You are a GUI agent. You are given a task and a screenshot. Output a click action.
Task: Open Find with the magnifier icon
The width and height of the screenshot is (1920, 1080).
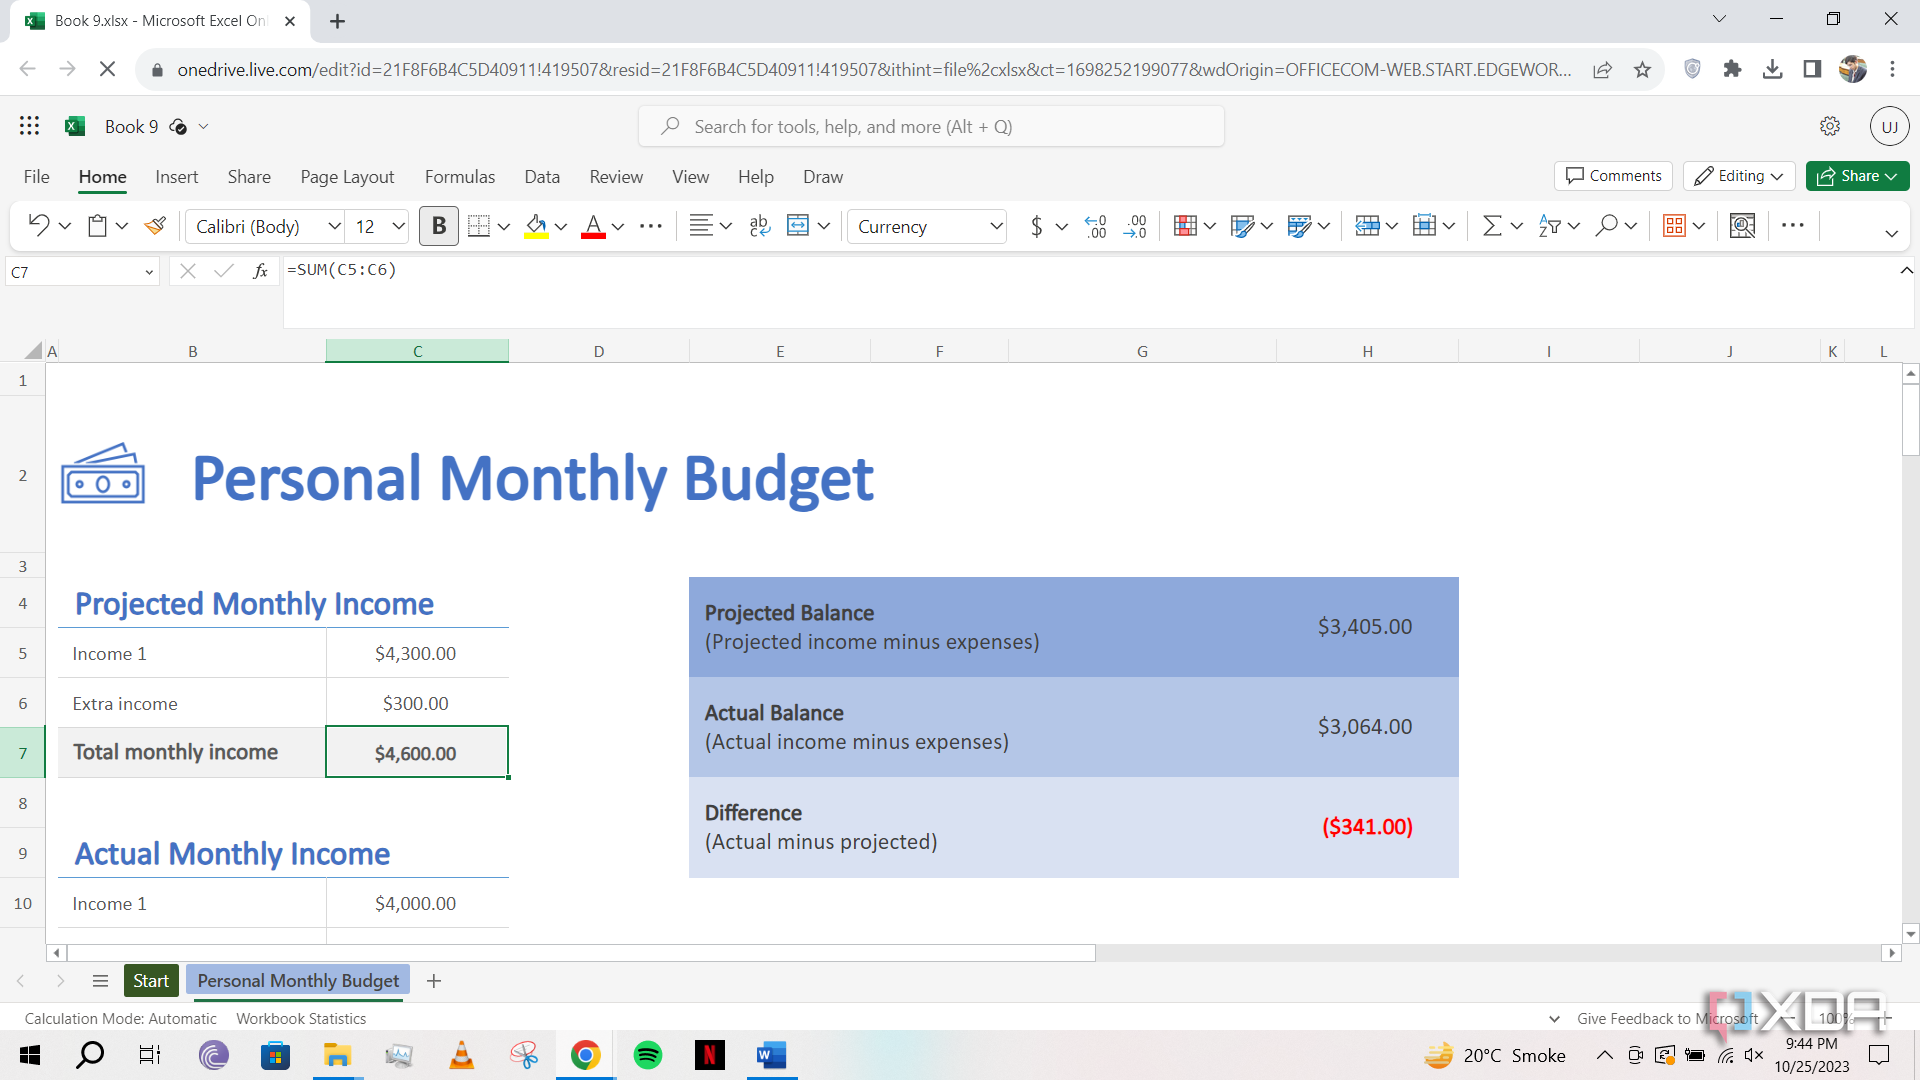tap(1606, 226)
